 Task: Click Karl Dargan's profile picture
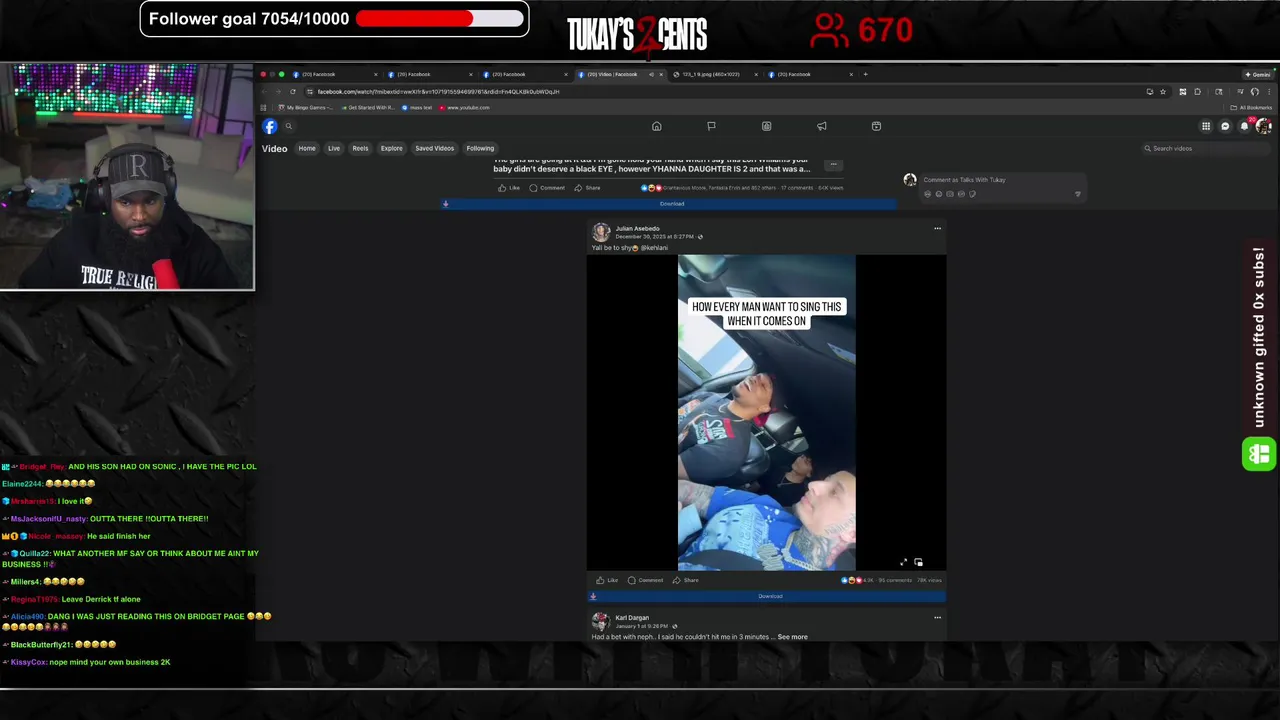pyautogui.click(x=601, y=622)
